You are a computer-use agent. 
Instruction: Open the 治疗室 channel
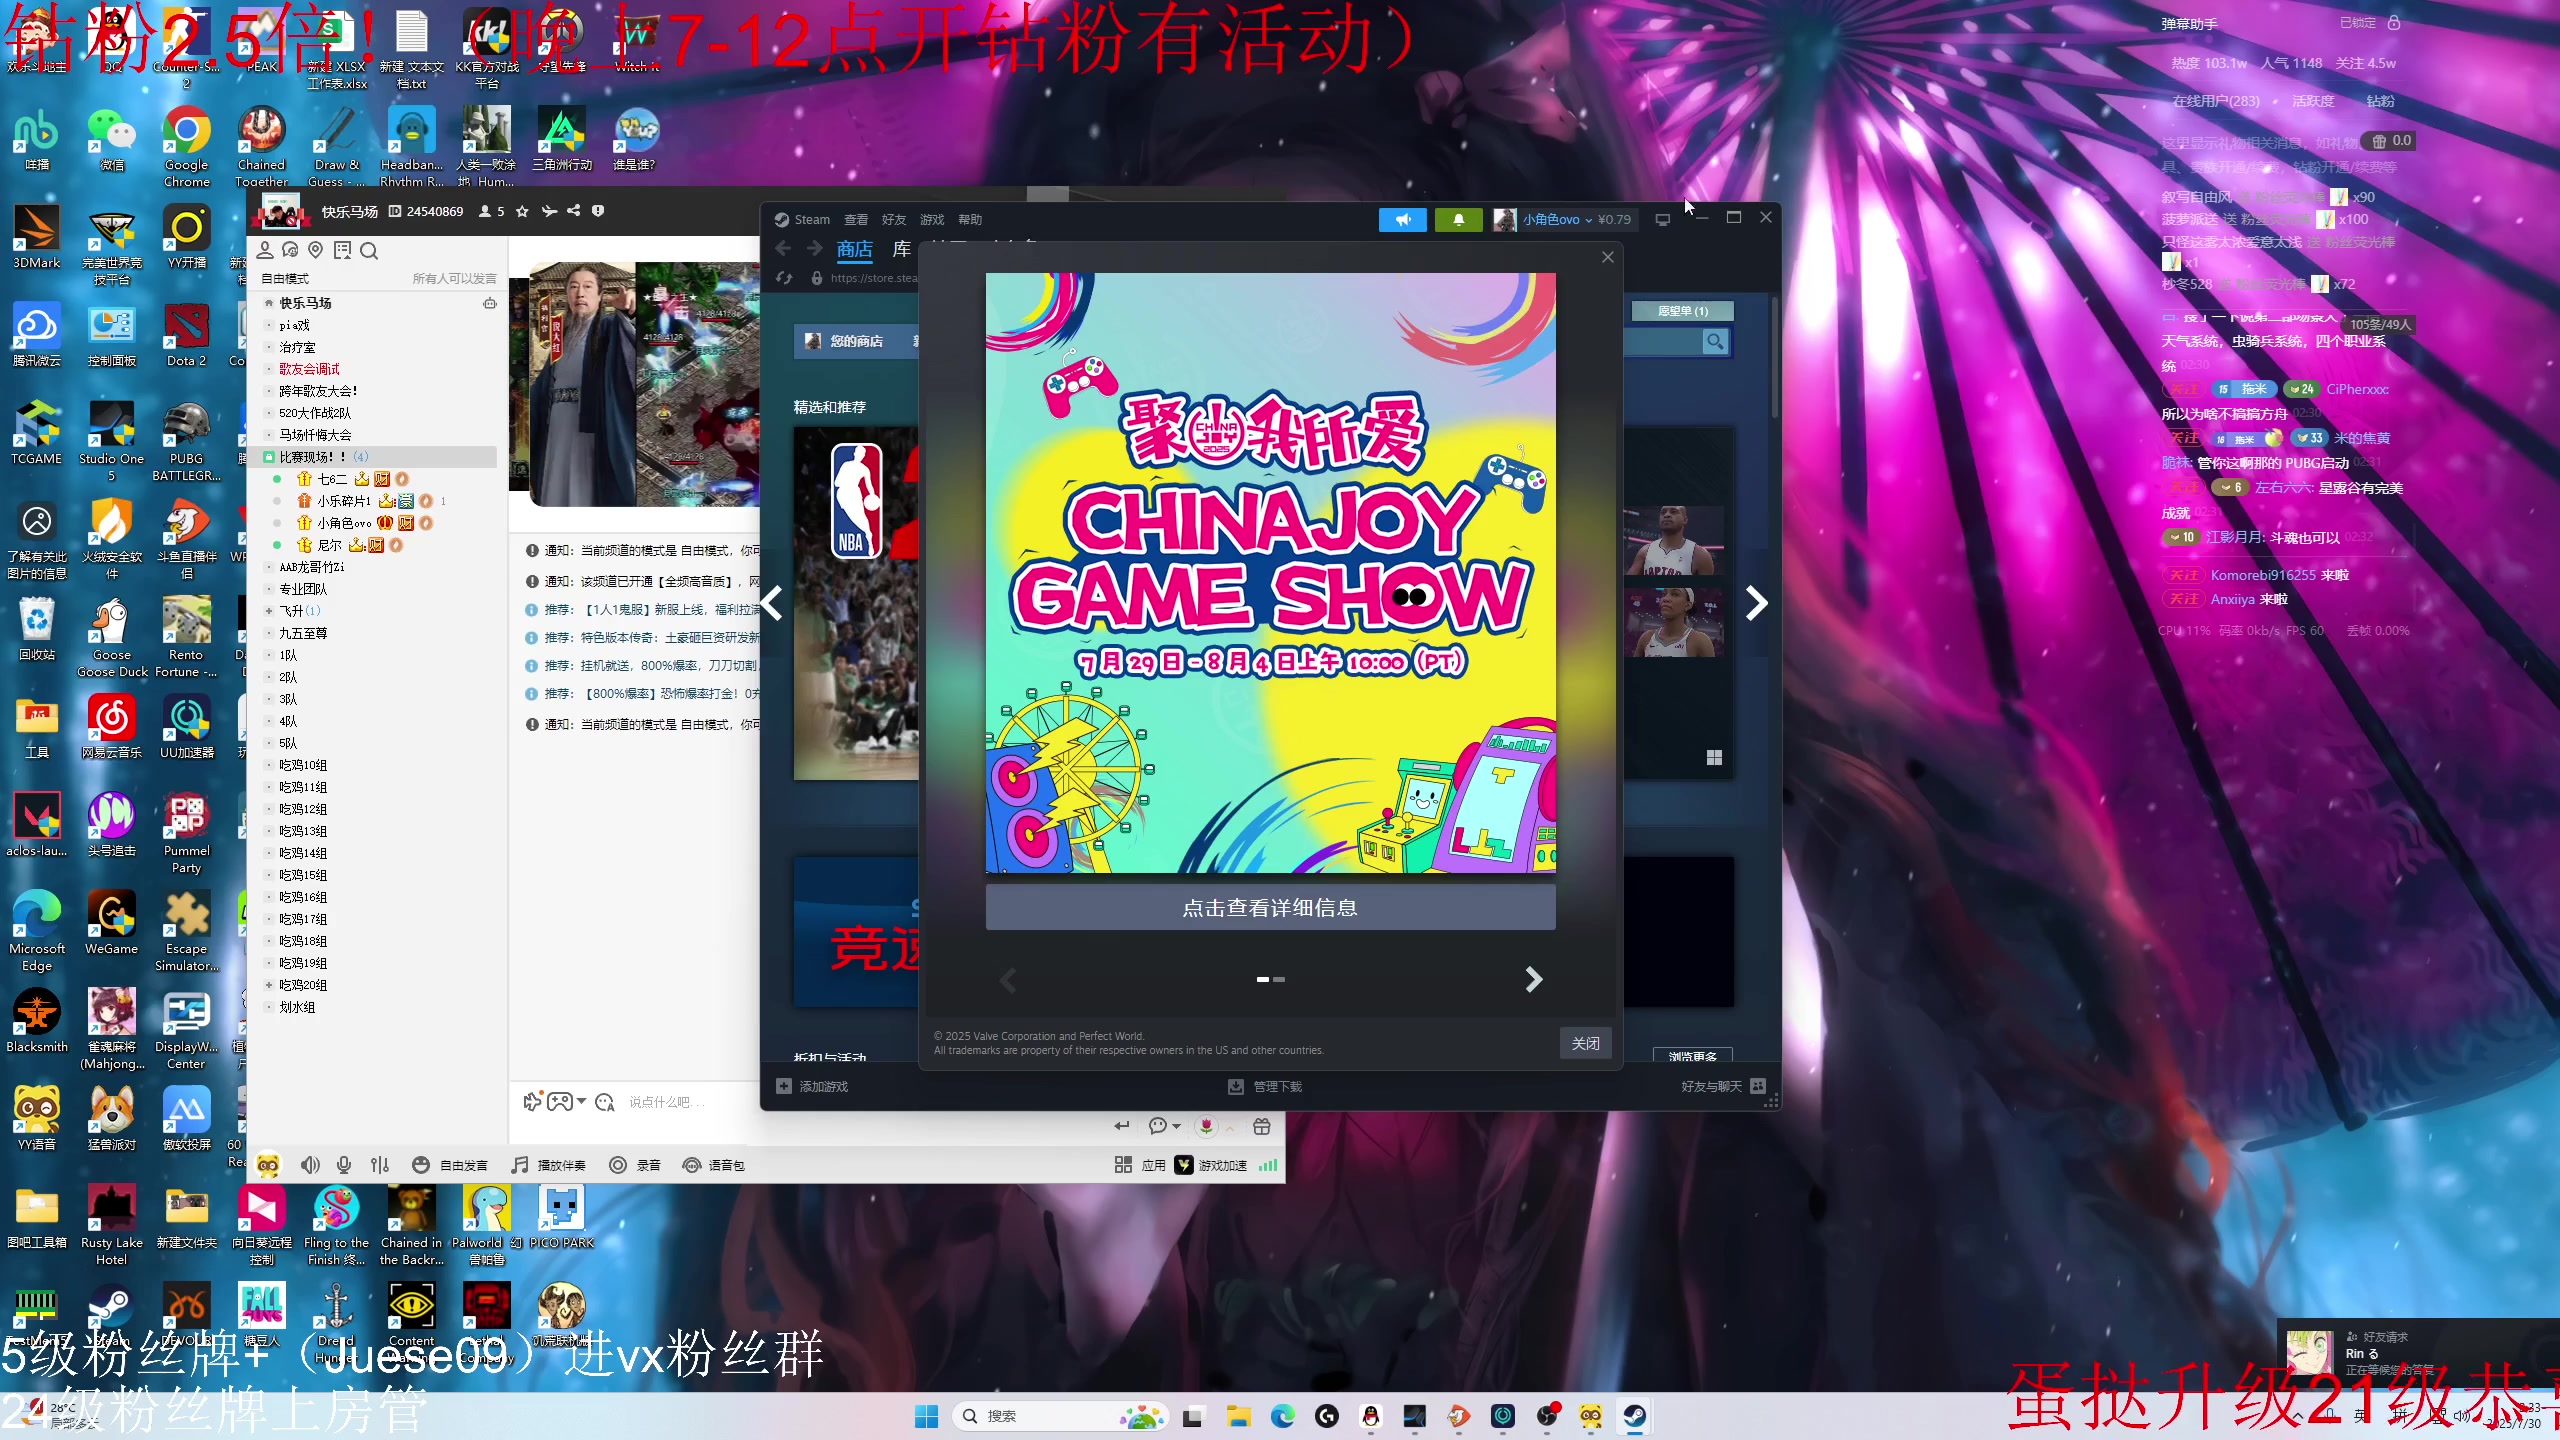point(297,347)
